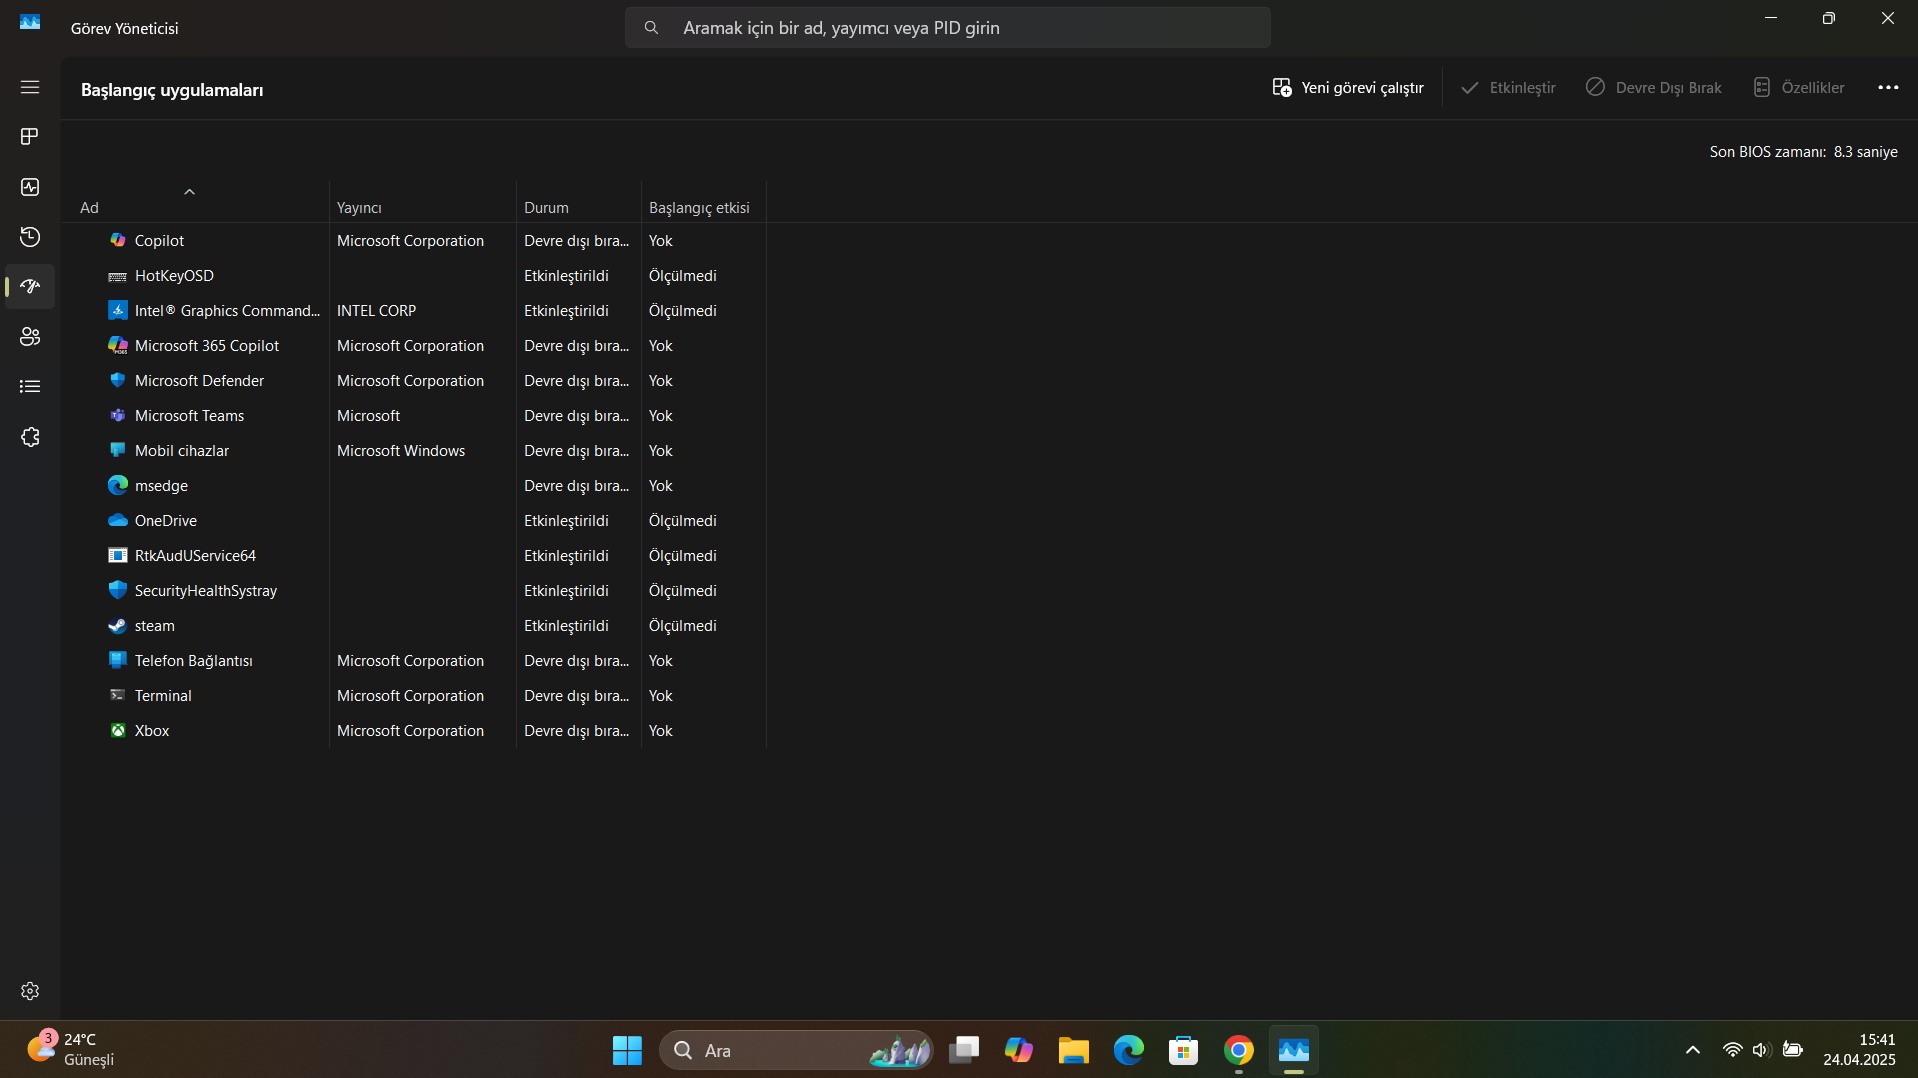Open Task View from the taskbar
This screenshot has width=1918, height=1078.
point(964,1050)
